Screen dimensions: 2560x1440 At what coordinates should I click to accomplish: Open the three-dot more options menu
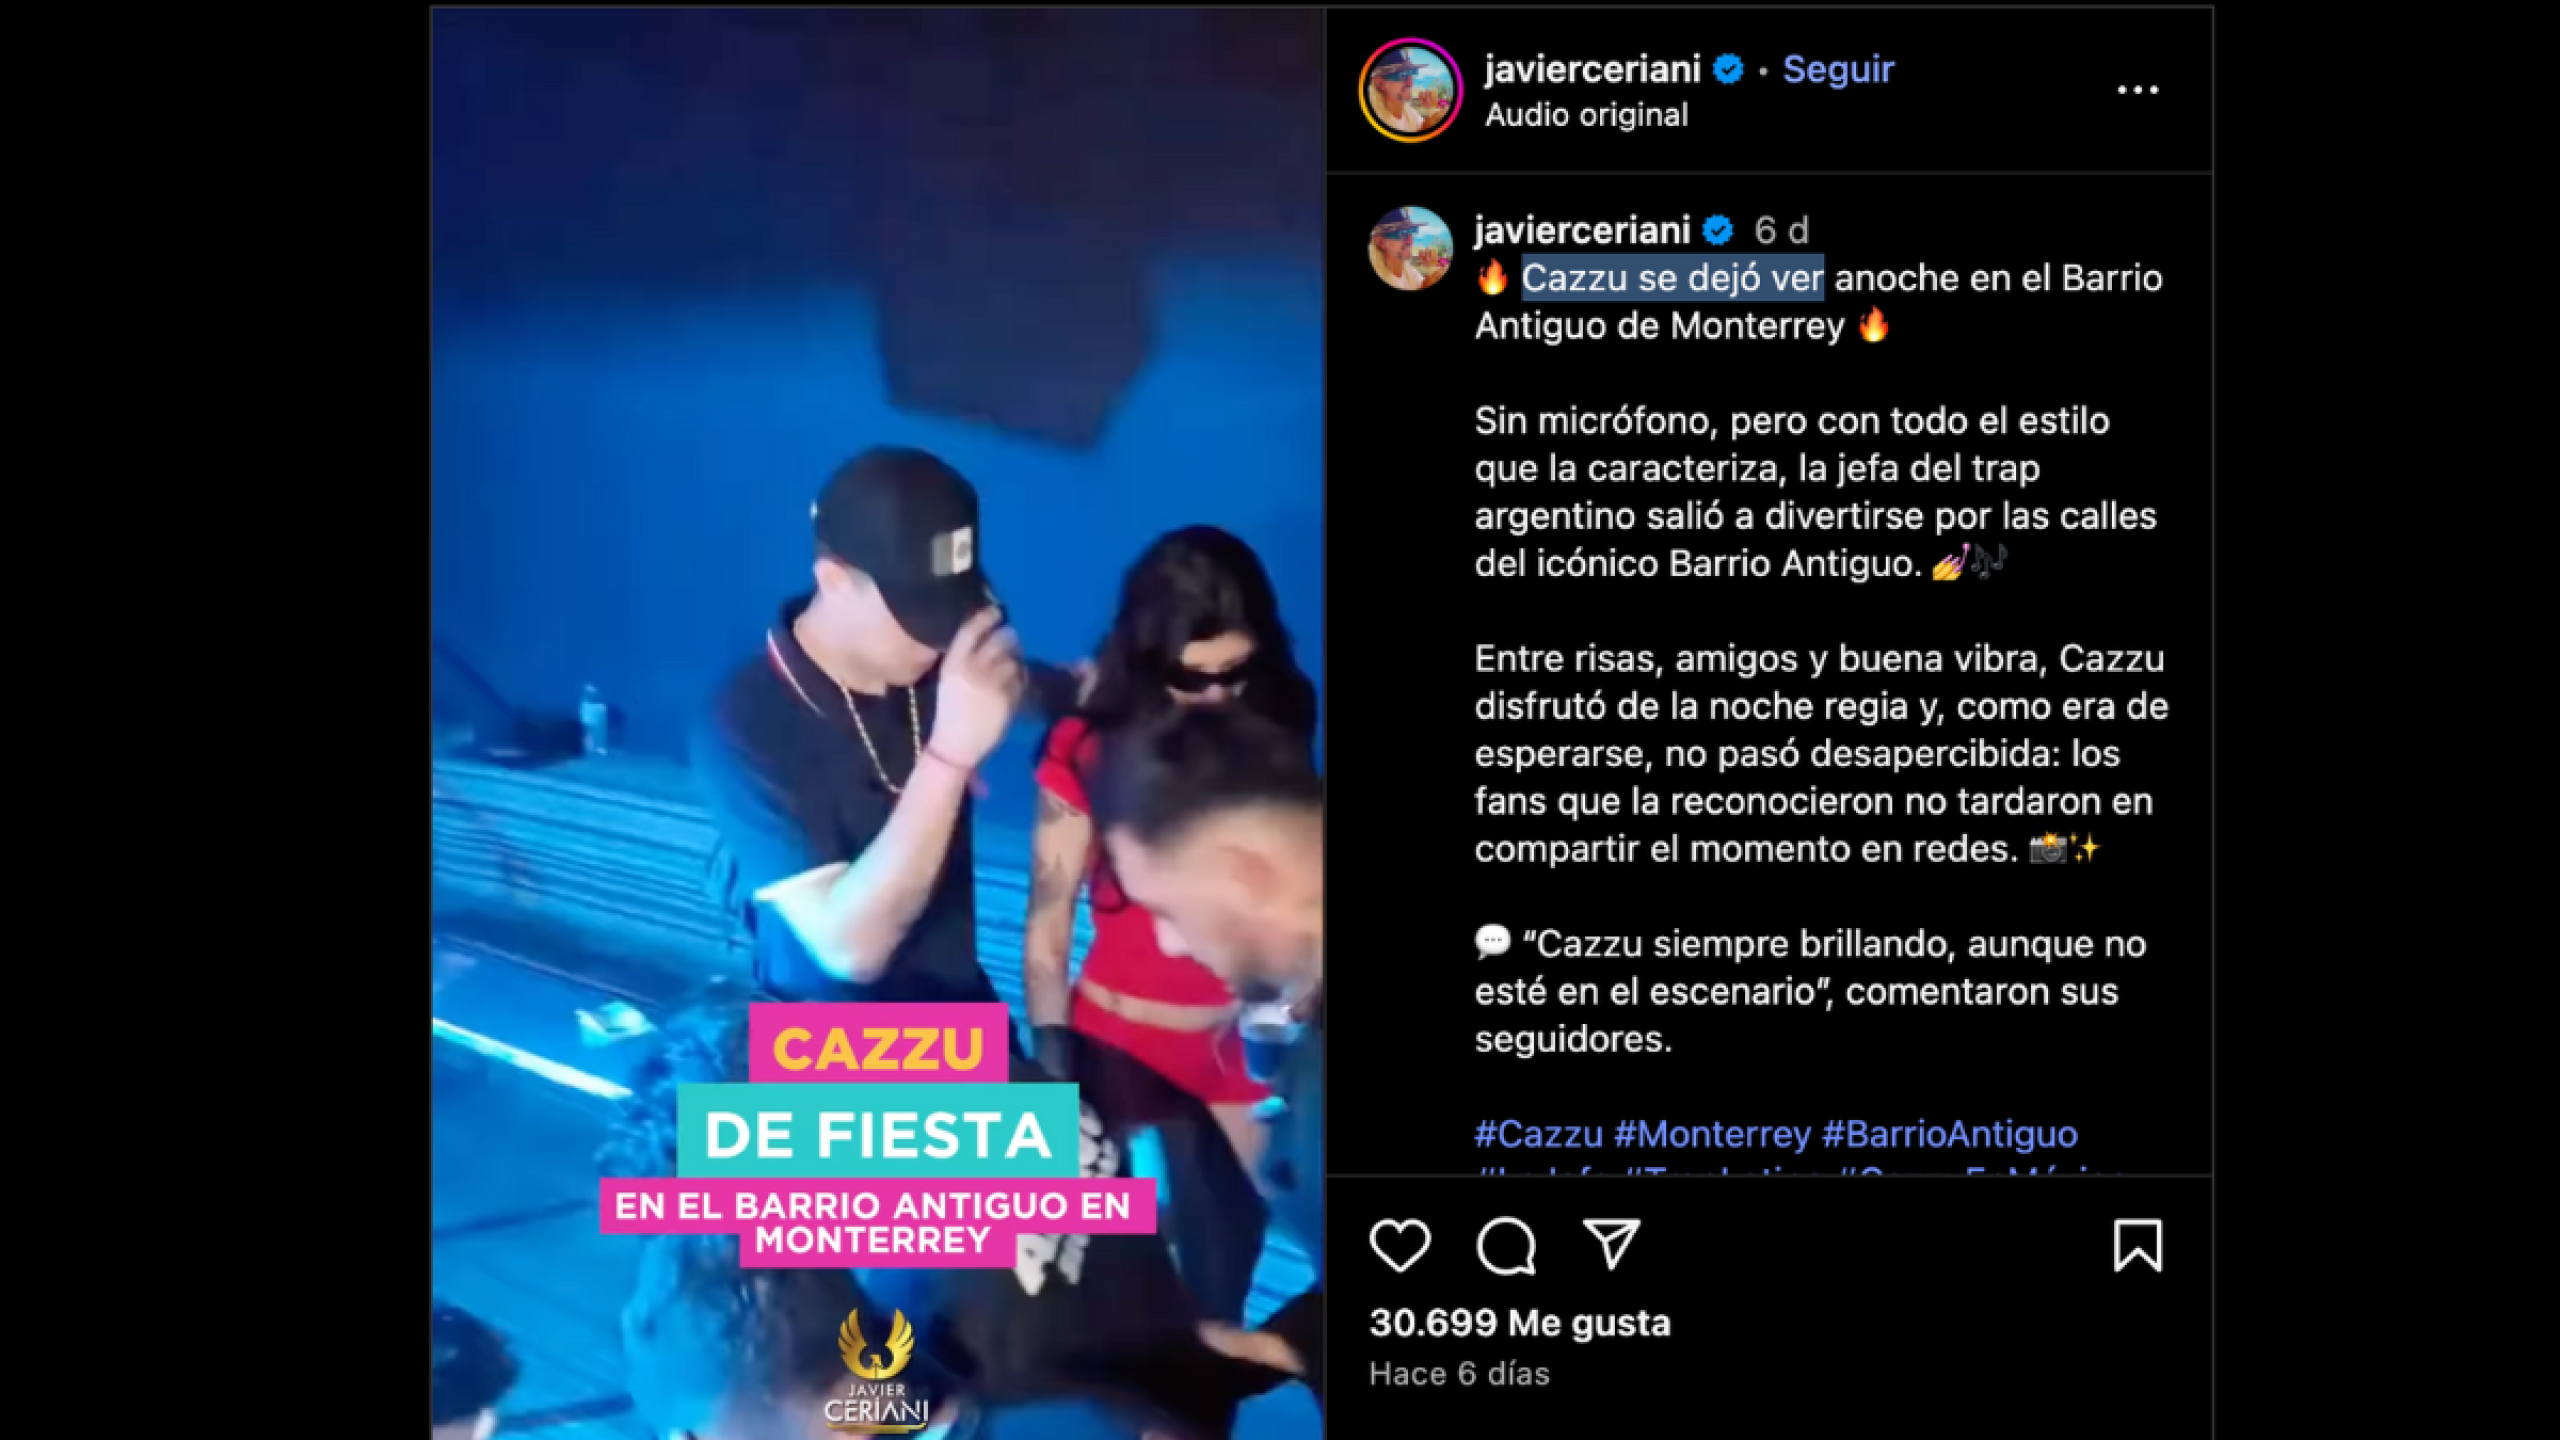click(x=2137, y=90)
